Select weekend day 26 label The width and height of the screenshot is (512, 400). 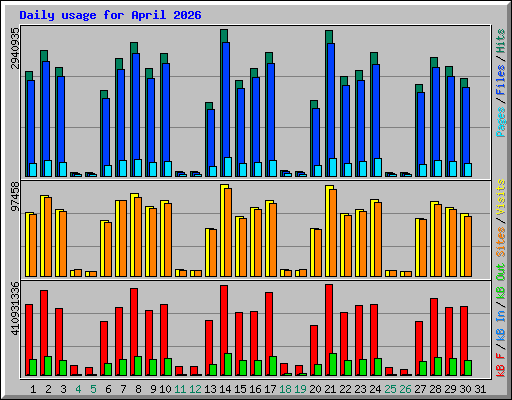(x=405, y=389)
